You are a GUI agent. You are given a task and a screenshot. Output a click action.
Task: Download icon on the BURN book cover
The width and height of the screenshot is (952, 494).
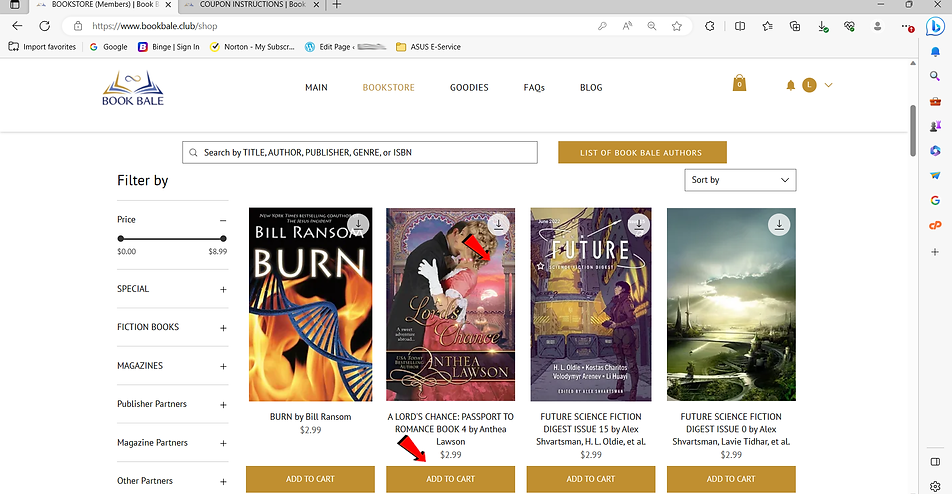coord(358,225)
